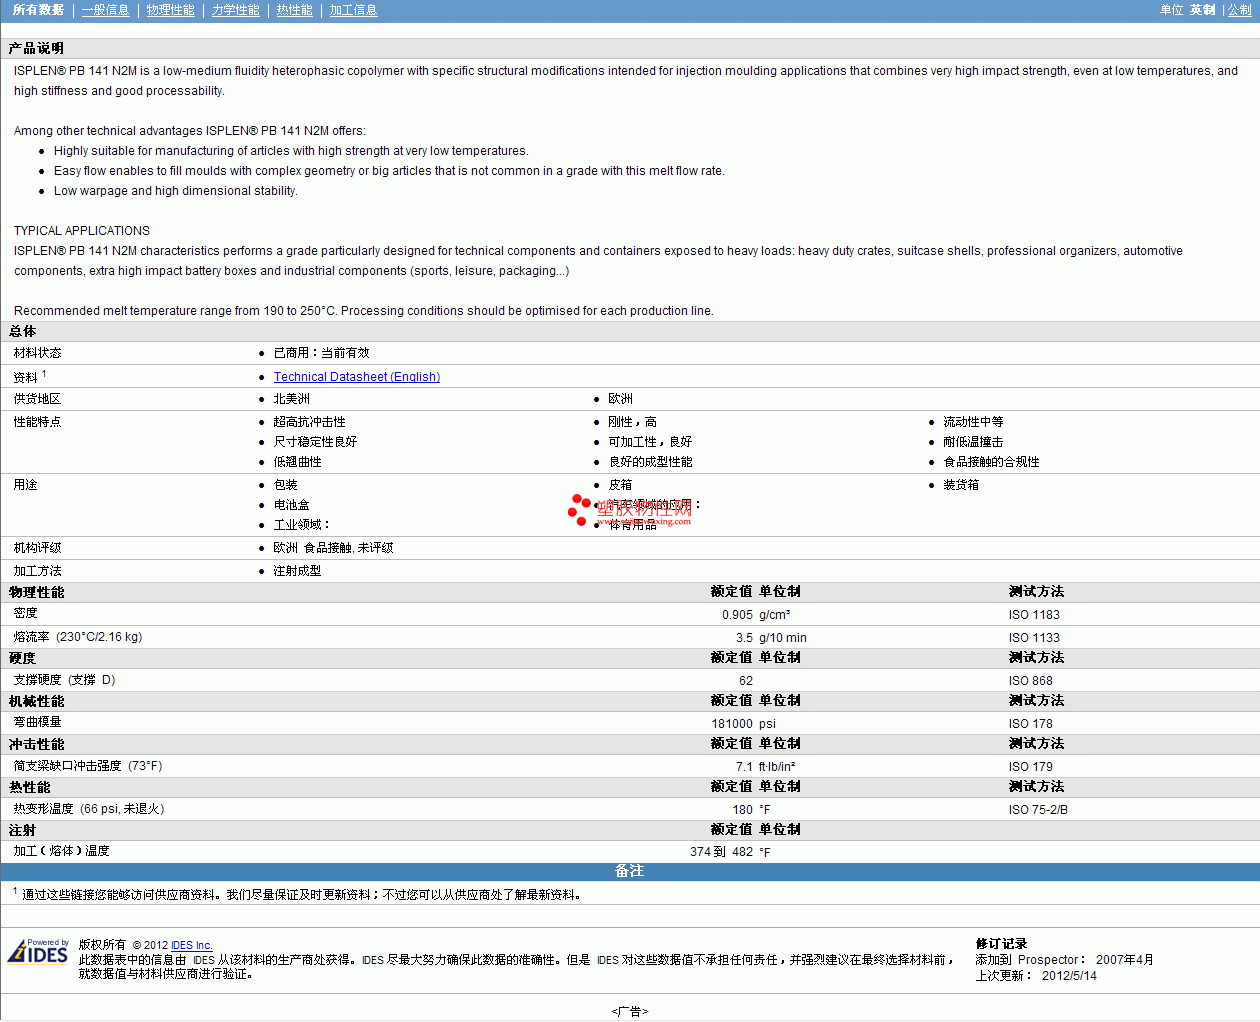Screen dimensions: 1260x1022
Task: Select 英制 units option
Action: (1202, 10)
